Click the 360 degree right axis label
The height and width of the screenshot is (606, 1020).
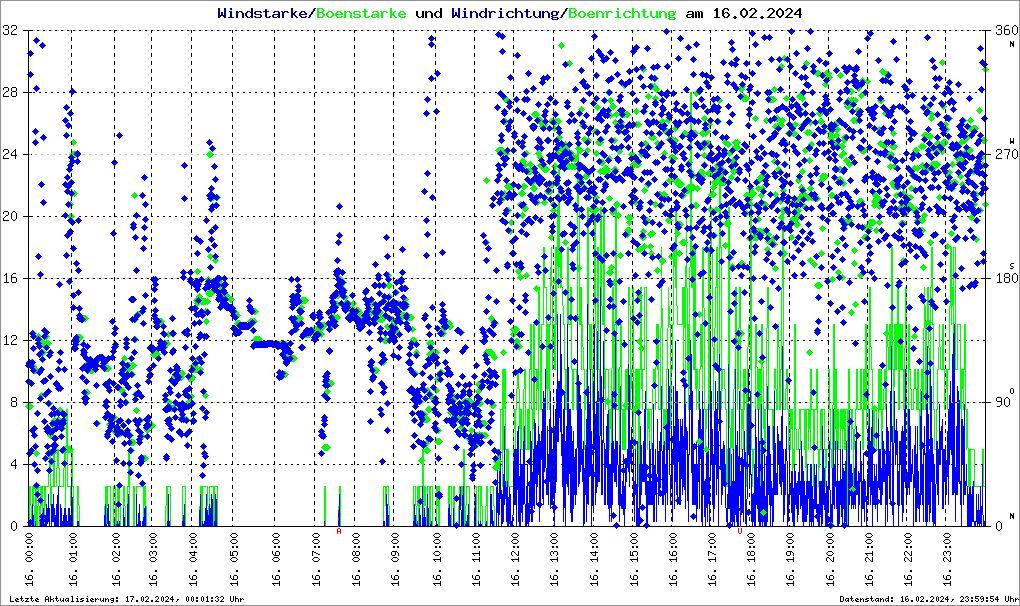[x=1001, y=31]
